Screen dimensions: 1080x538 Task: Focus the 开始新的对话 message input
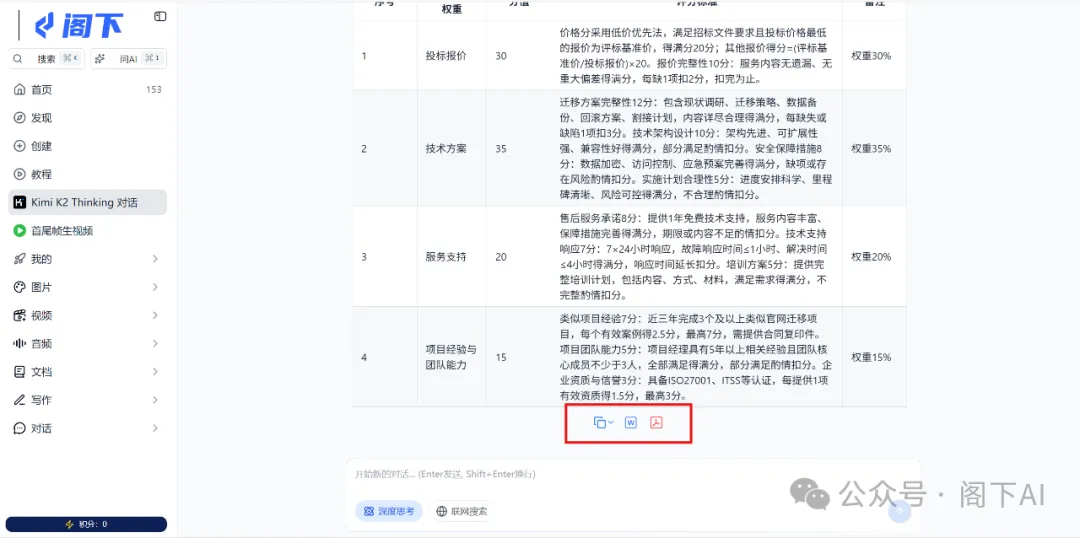pyautogui.click(x=632, y=475)
